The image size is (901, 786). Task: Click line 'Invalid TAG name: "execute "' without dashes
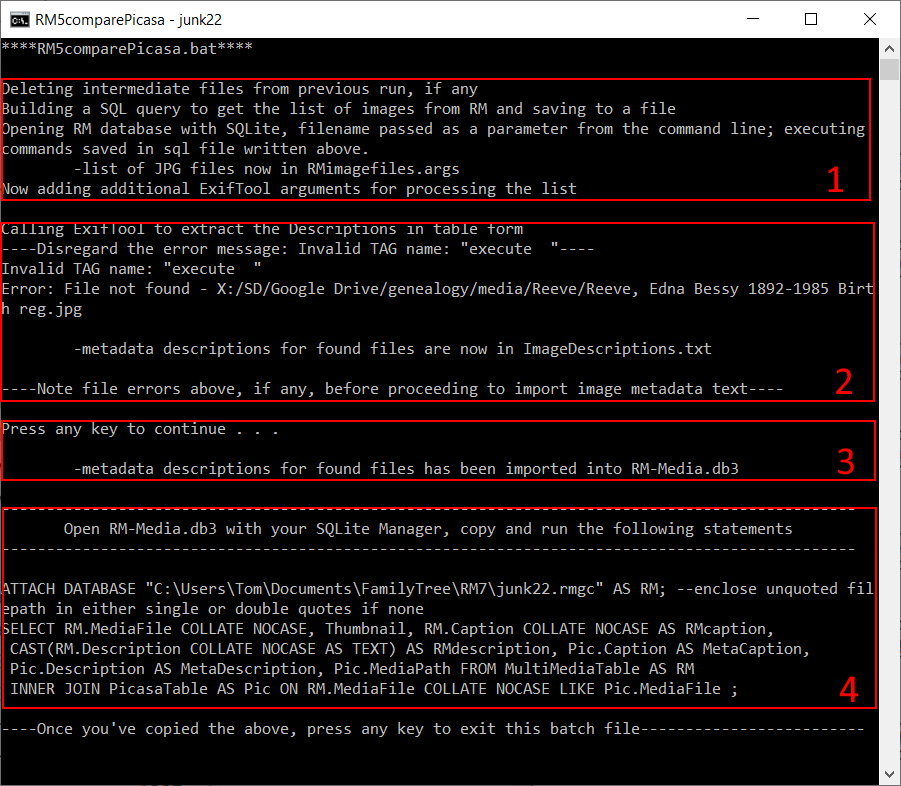click(x=132, y=269)
